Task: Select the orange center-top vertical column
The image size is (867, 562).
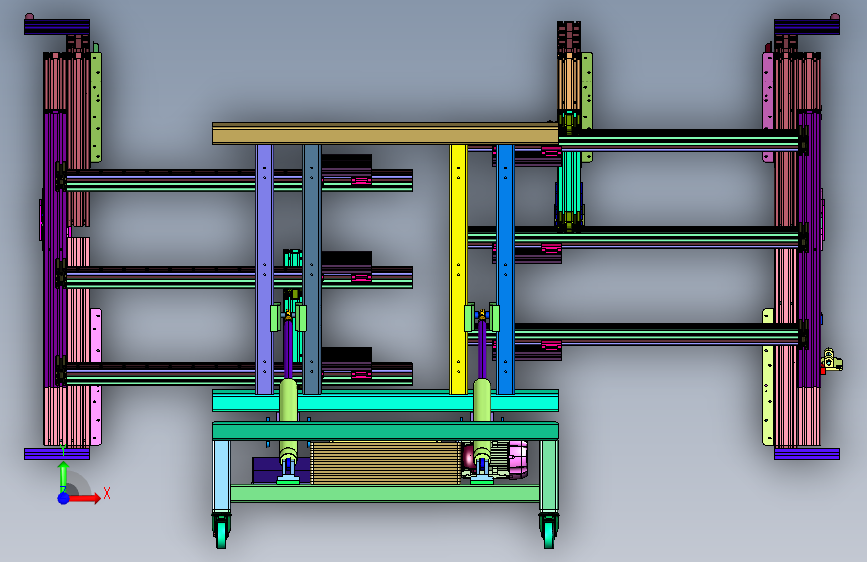Action: point(569,83)
